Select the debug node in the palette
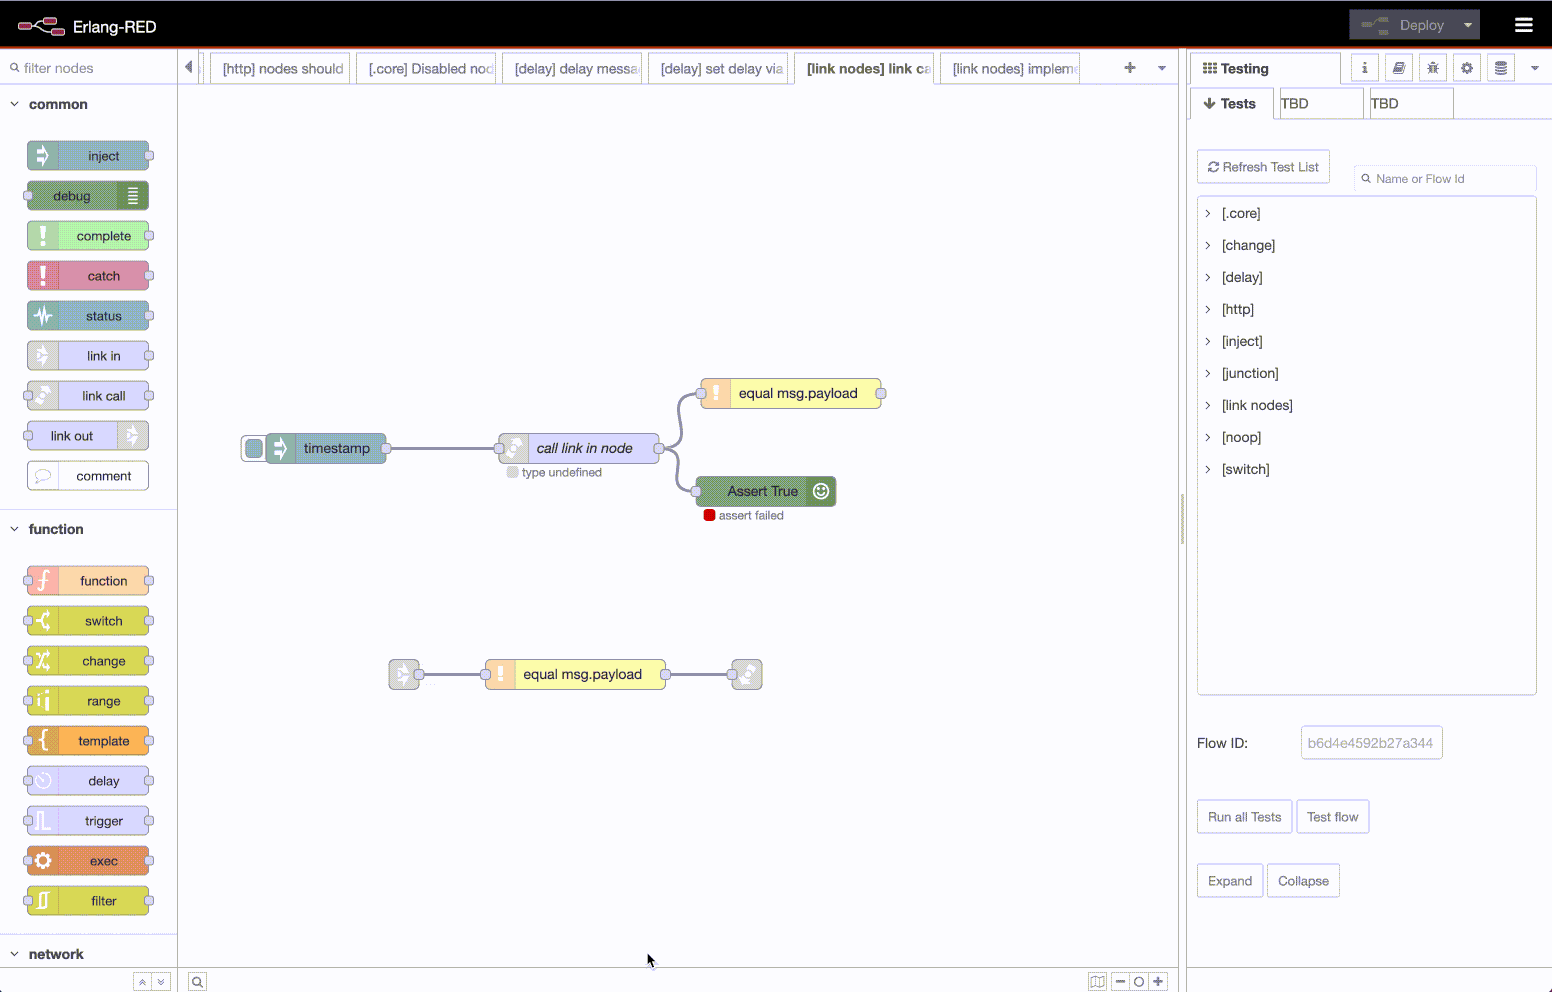 pos(88,196)
